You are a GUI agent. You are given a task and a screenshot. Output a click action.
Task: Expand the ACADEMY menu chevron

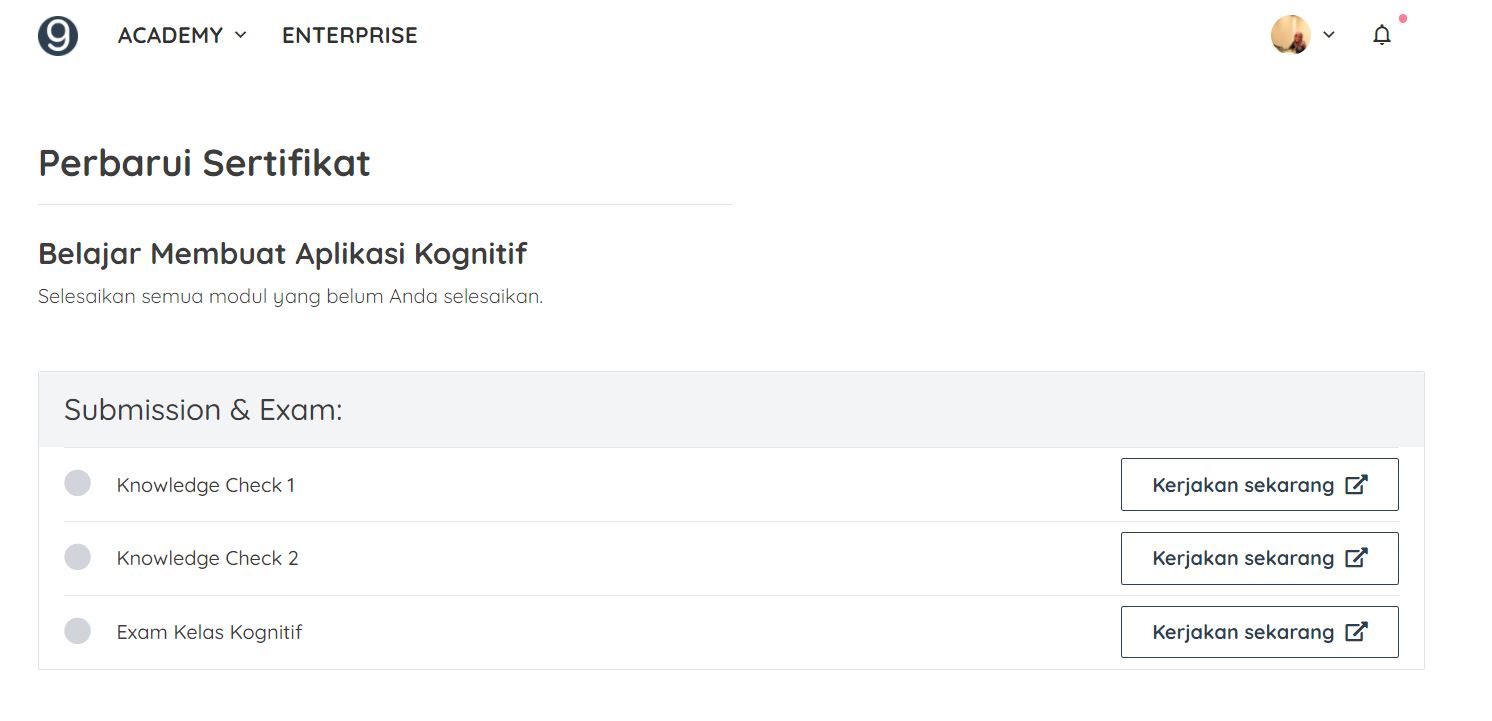click(x=240, y=35)
